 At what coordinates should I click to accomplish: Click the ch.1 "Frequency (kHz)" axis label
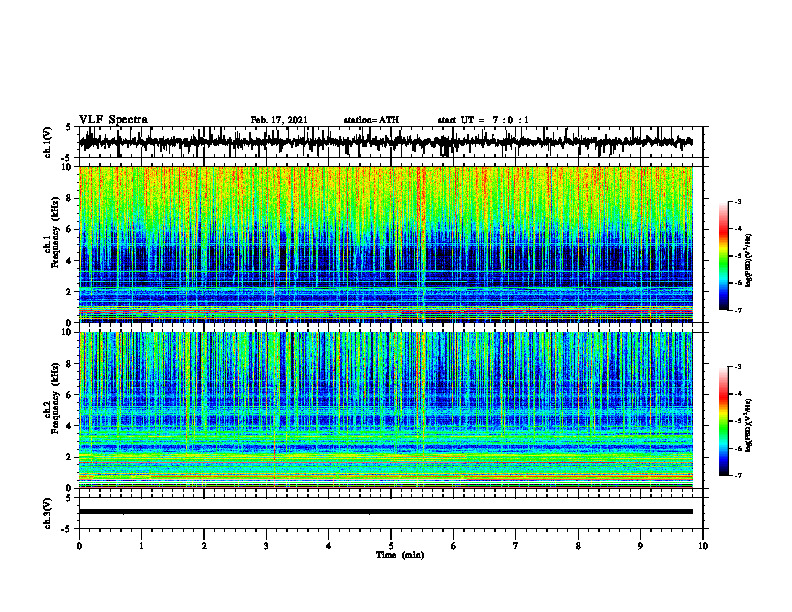pyautogui.click(x=55, y=232)
